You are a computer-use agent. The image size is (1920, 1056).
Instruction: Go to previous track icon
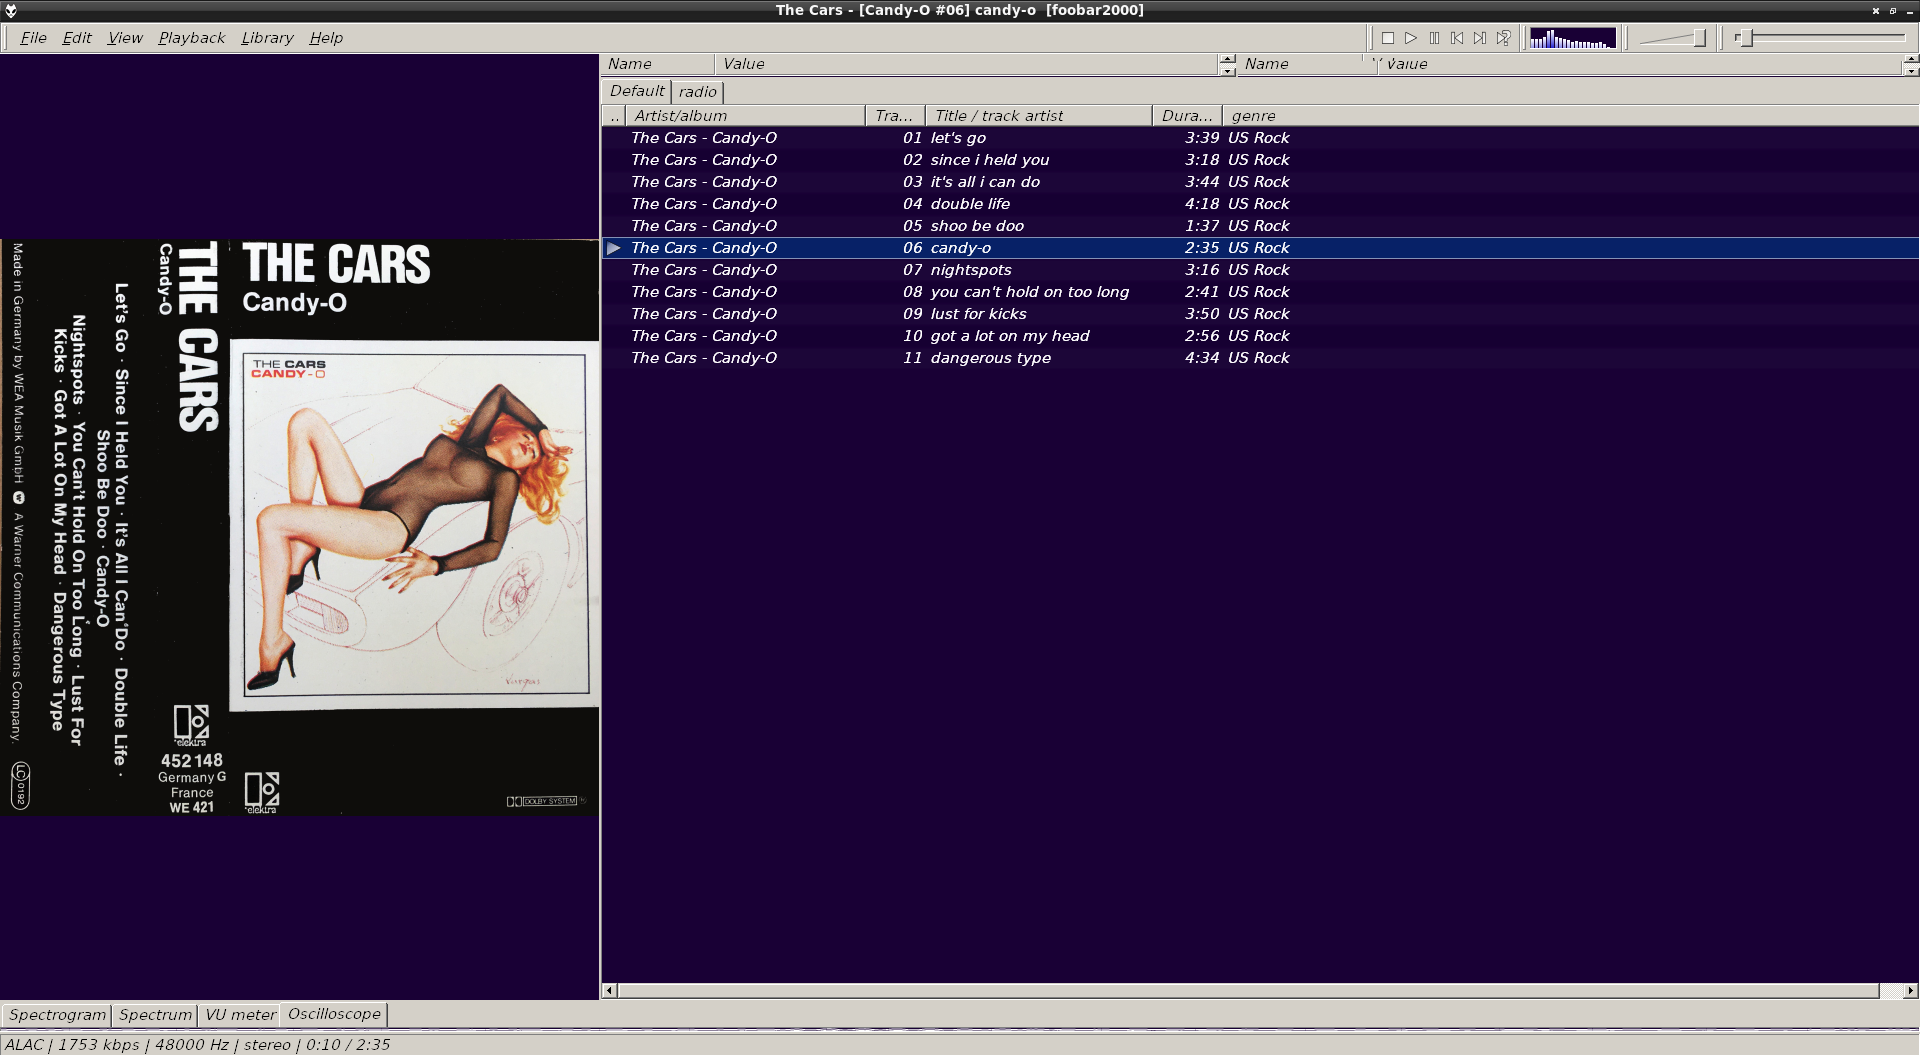[1457, 38]
